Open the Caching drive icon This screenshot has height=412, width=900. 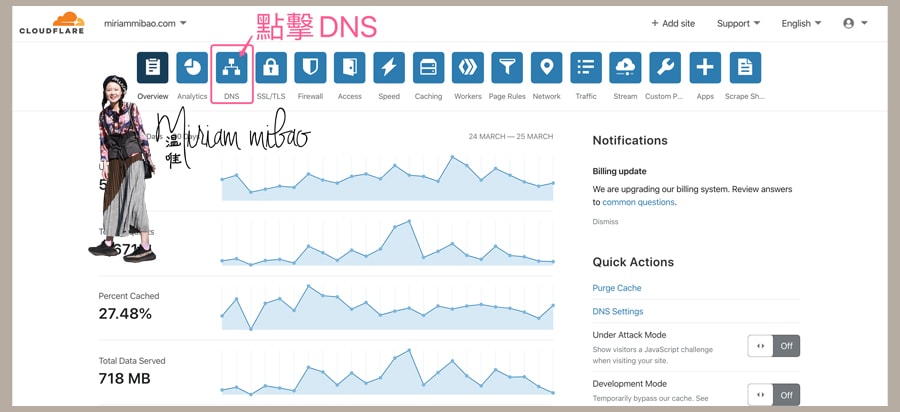point(429,68)
